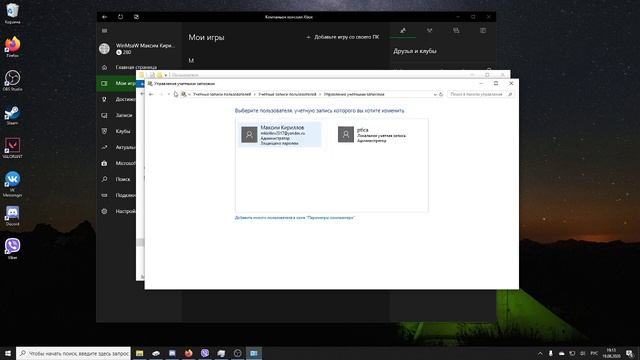Toggle the Xbox hamburger menu

click(104, 31)
